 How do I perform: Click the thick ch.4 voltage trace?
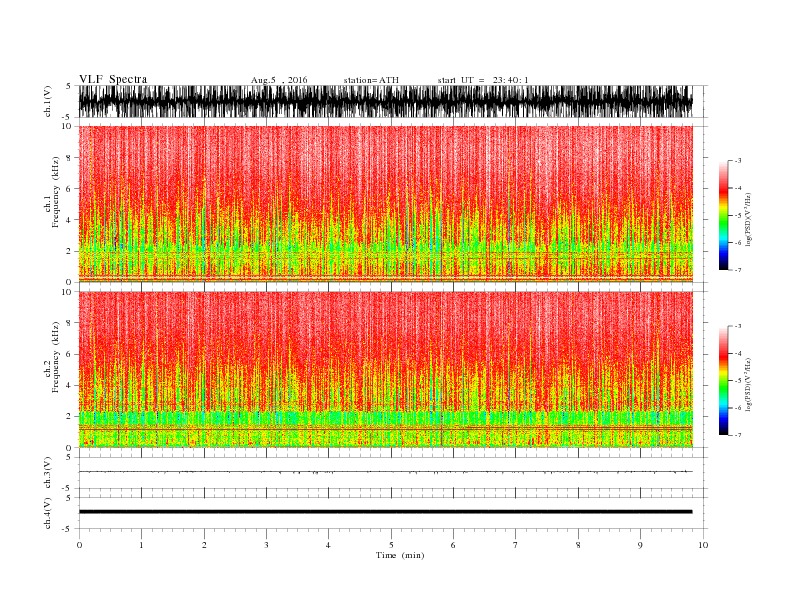point(385,512)
